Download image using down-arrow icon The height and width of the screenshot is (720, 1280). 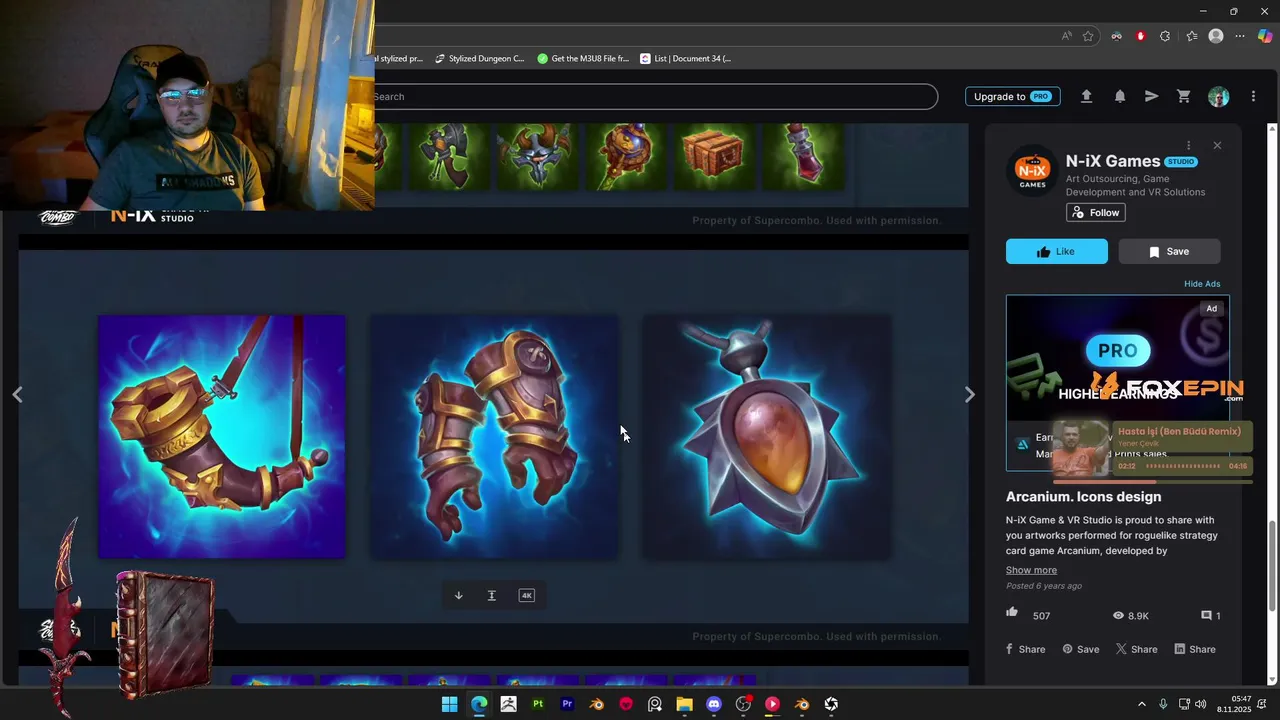pyautogui.click(x=459, y=595)
